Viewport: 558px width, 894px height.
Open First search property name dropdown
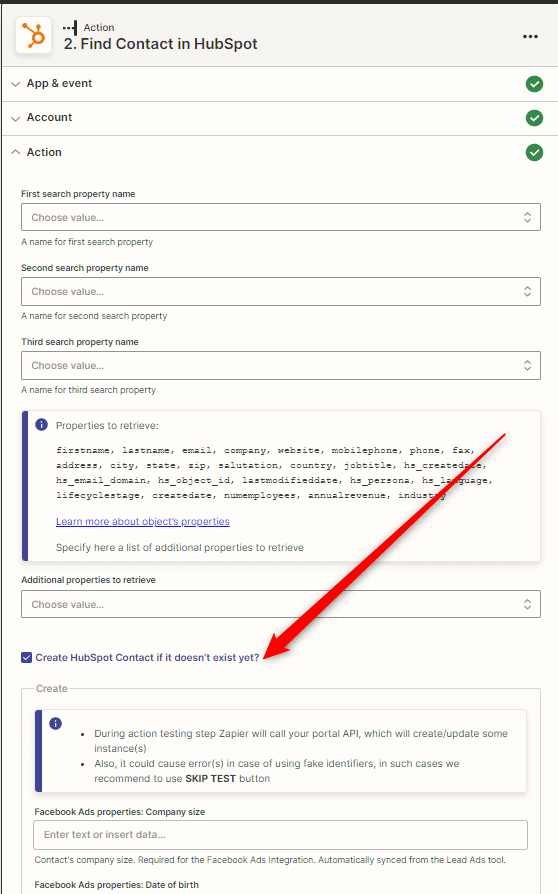[280, 217]
